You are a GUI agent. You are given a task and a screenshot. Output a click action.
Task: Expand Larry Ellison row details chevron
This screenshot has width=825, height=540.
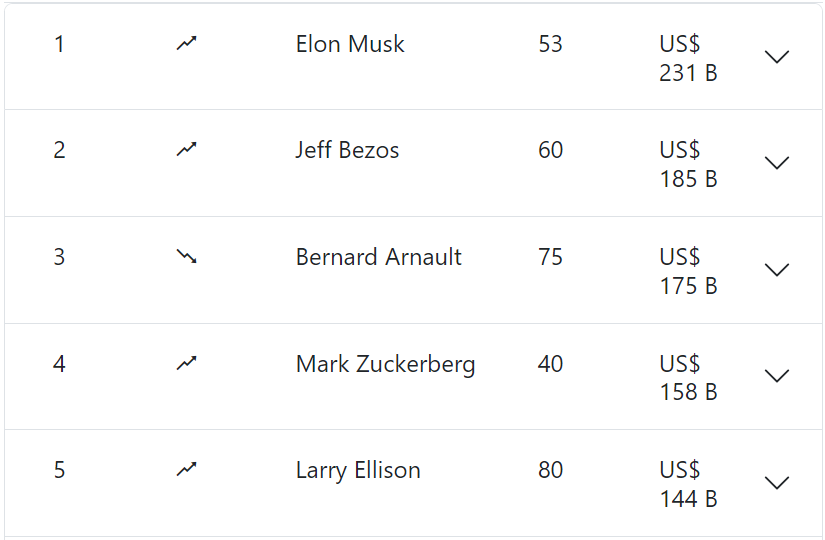[777, 483]
